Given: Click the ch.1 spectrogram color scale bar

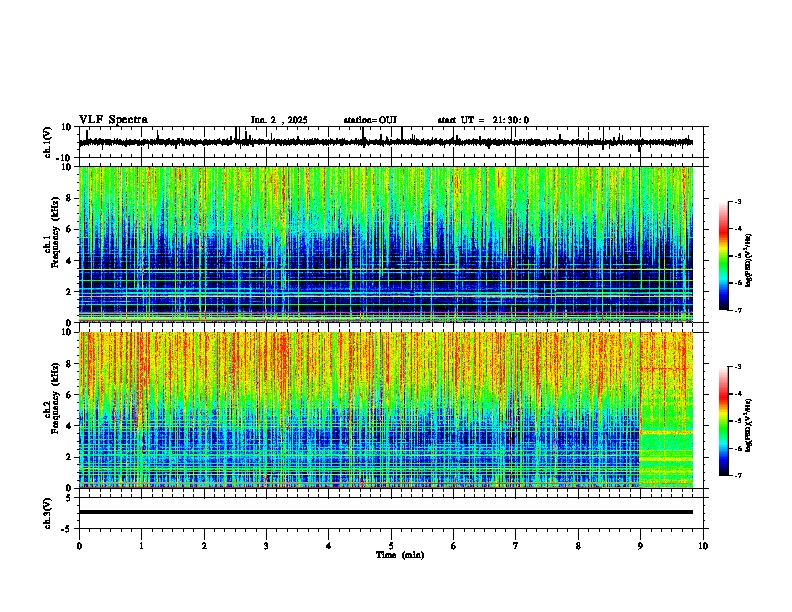Looking at the screenshot, I should pos(723,256).
